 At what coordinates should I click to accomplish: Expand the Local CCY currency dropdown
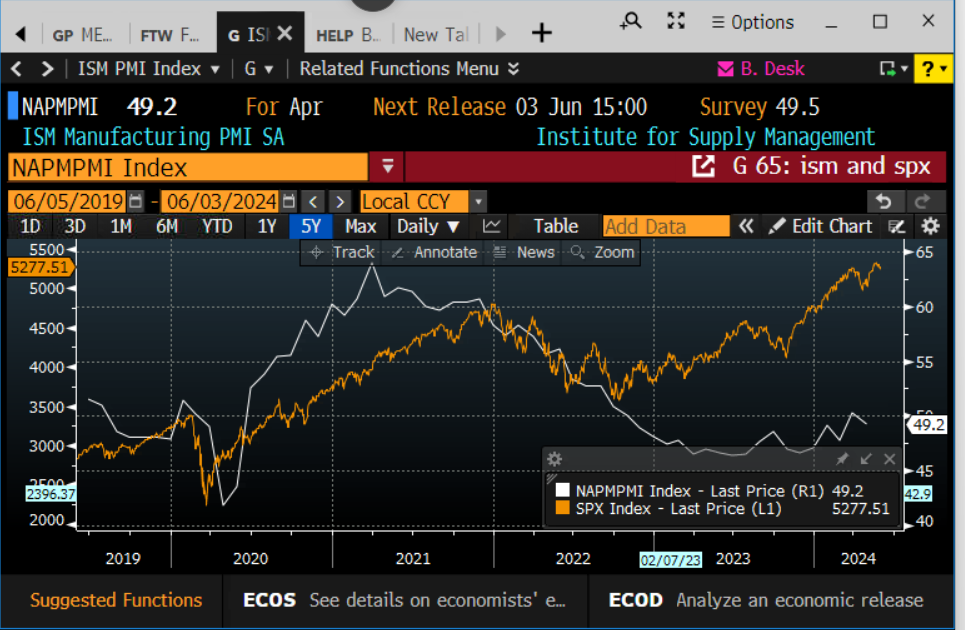[x=478, y=200]
